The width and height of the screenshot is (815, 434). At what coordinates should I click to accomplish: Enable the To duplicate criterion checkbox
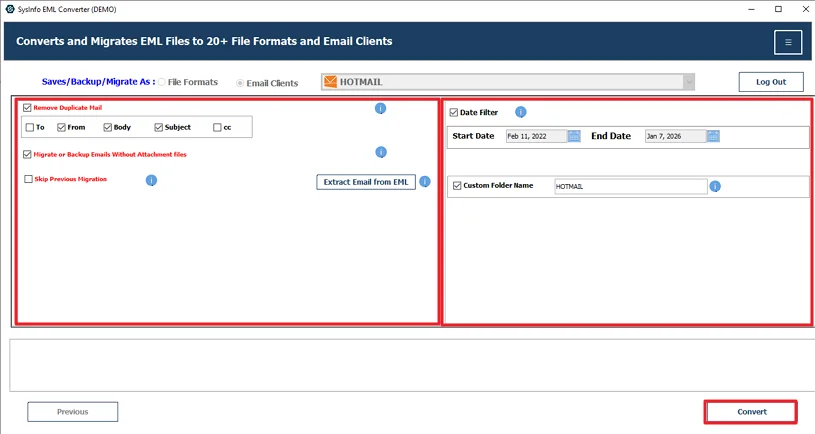30,127
